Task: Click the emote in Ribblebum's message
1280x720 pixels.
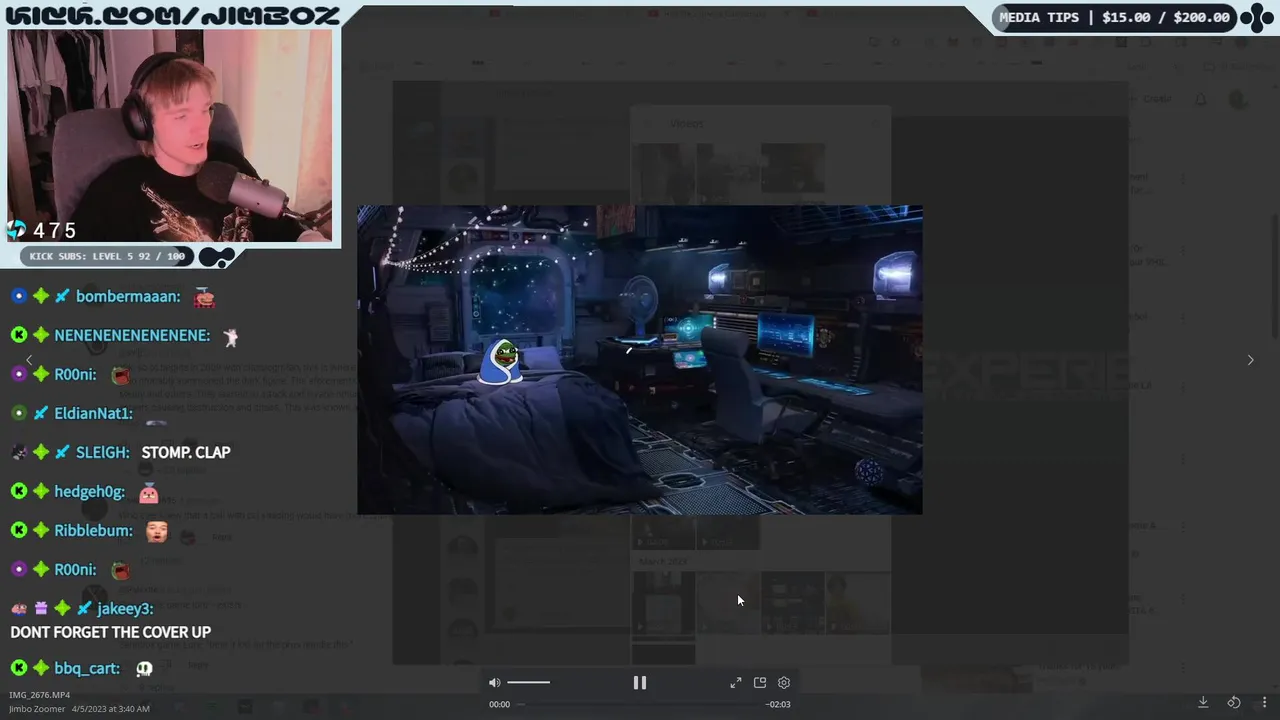Action: (156, 530)
